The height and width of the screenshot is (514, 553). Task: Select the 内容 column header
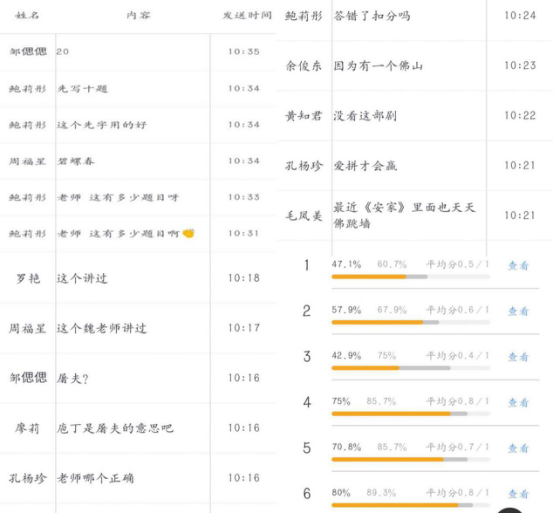(x=138, y=15)
